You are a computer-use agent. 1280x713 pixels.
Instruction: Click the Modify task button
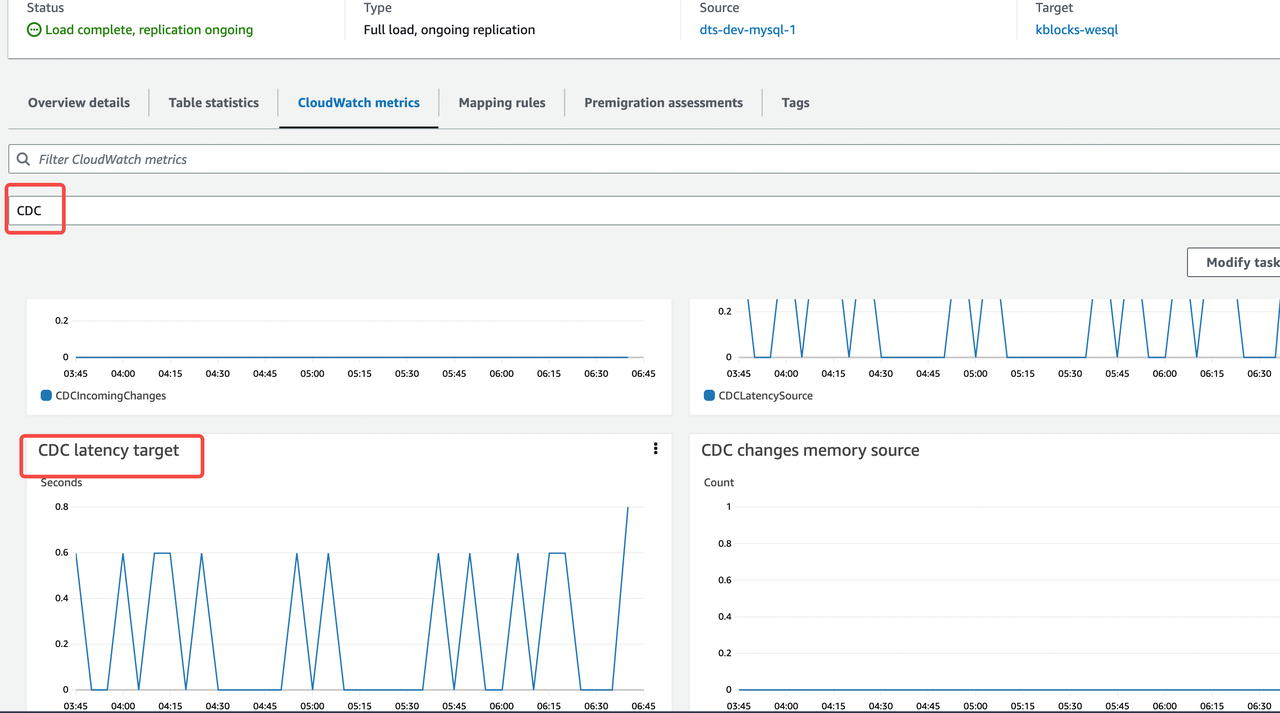[x=1234, y=262]
